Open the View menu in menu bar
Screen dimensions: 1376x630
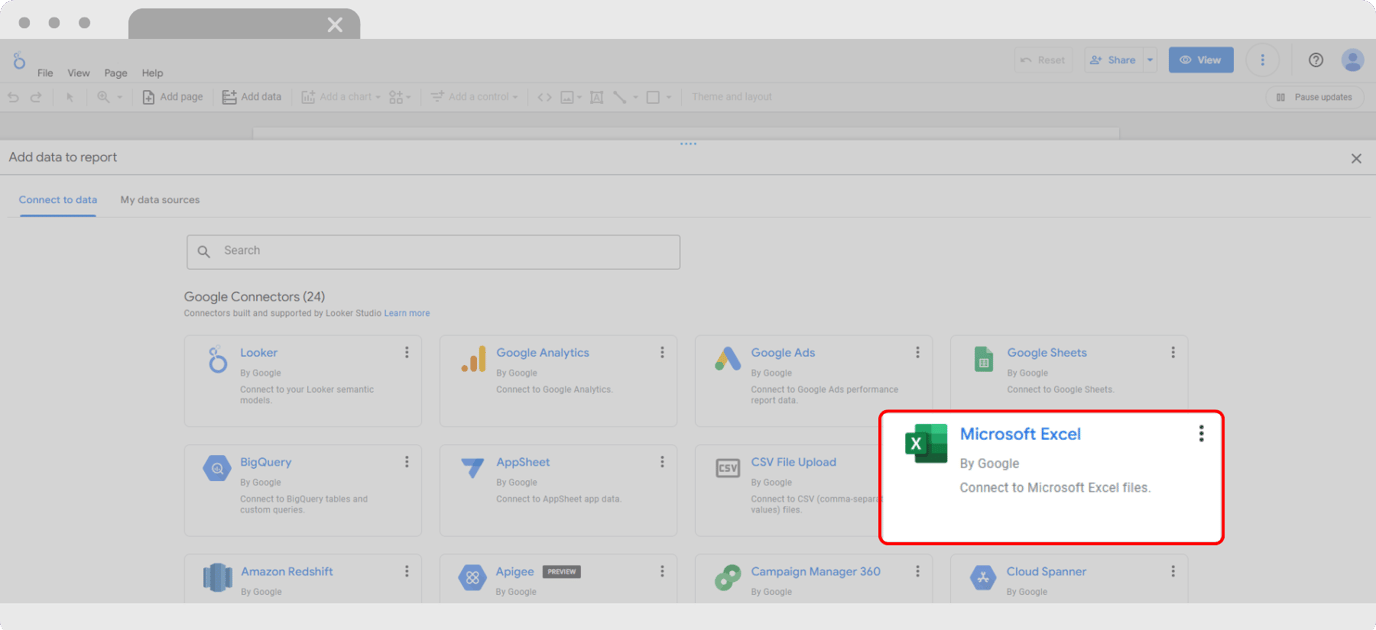pyautogui.click(x=78, y=73)
